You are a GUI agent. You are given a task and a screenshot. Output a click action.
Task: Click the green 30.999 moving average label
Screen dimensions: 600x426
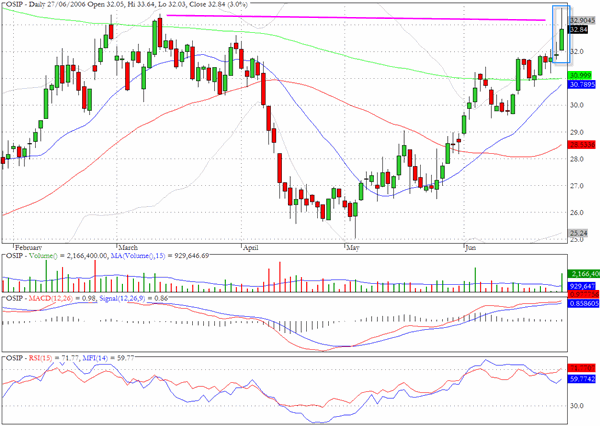pyautogui.click(x=580, y=75)
